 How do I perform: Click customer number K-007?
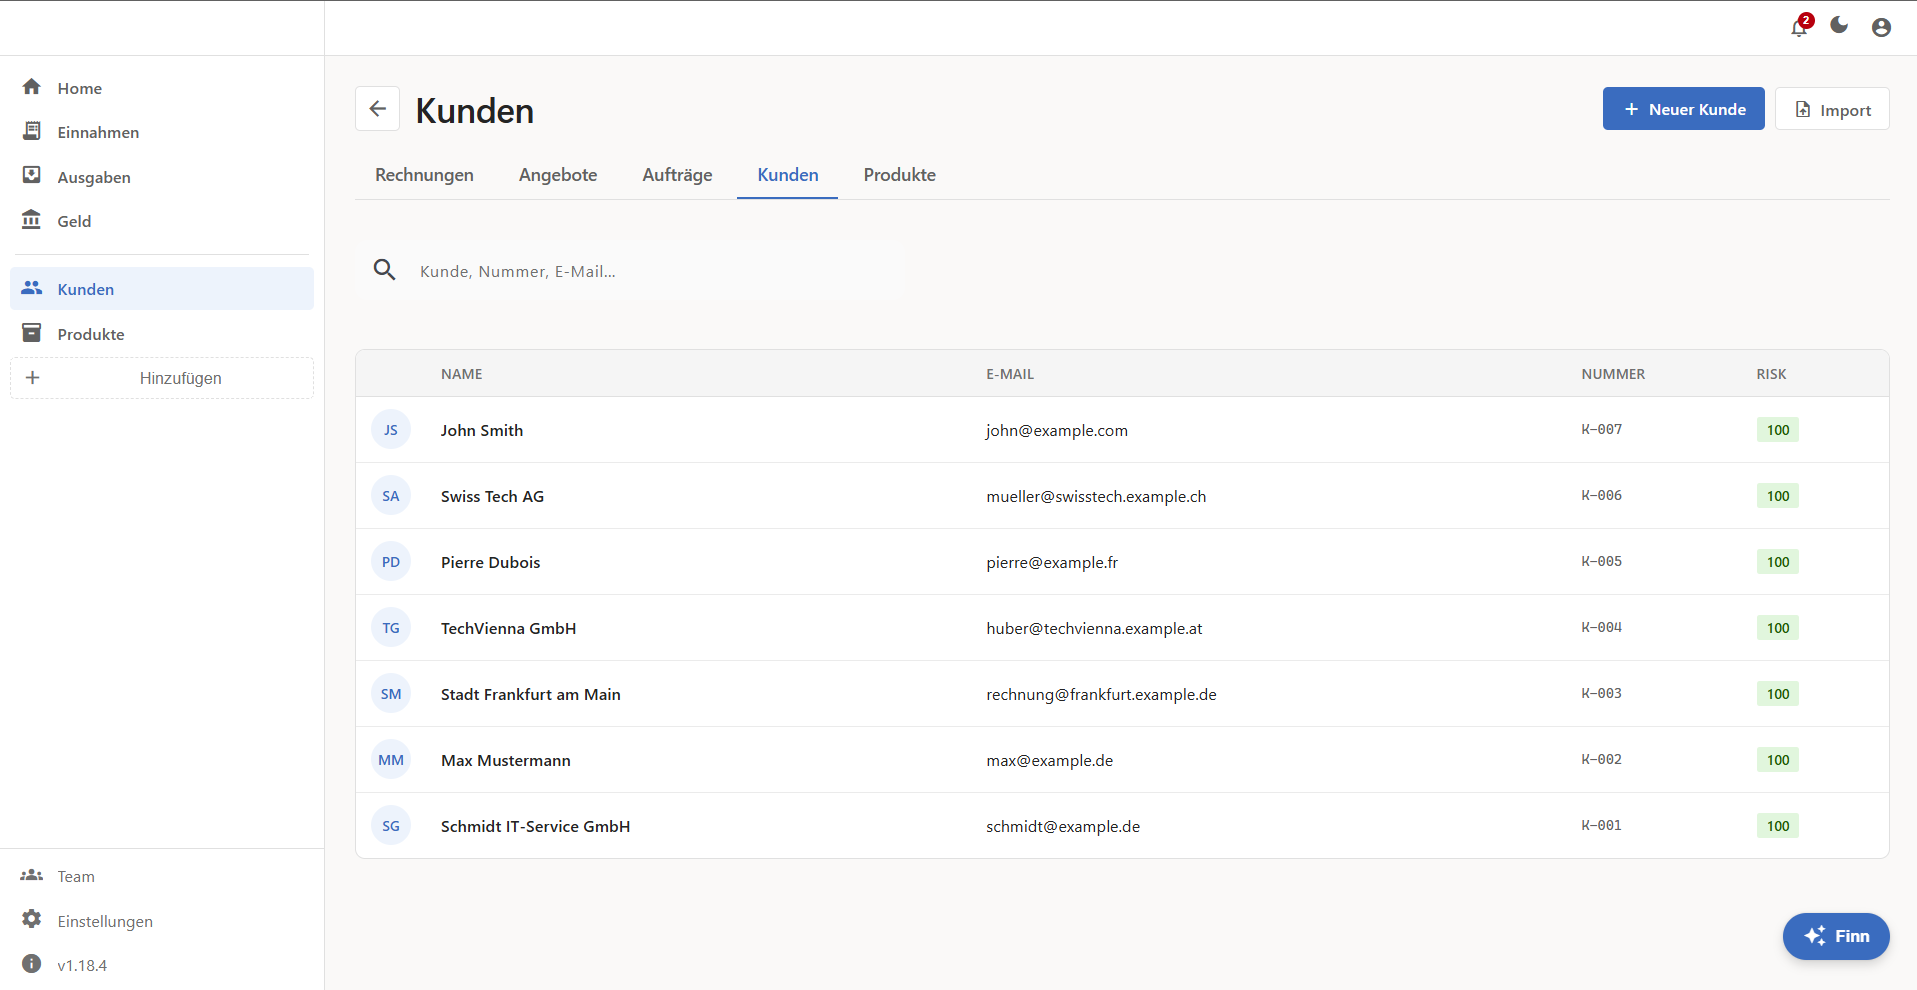[x=1601, y=429]
